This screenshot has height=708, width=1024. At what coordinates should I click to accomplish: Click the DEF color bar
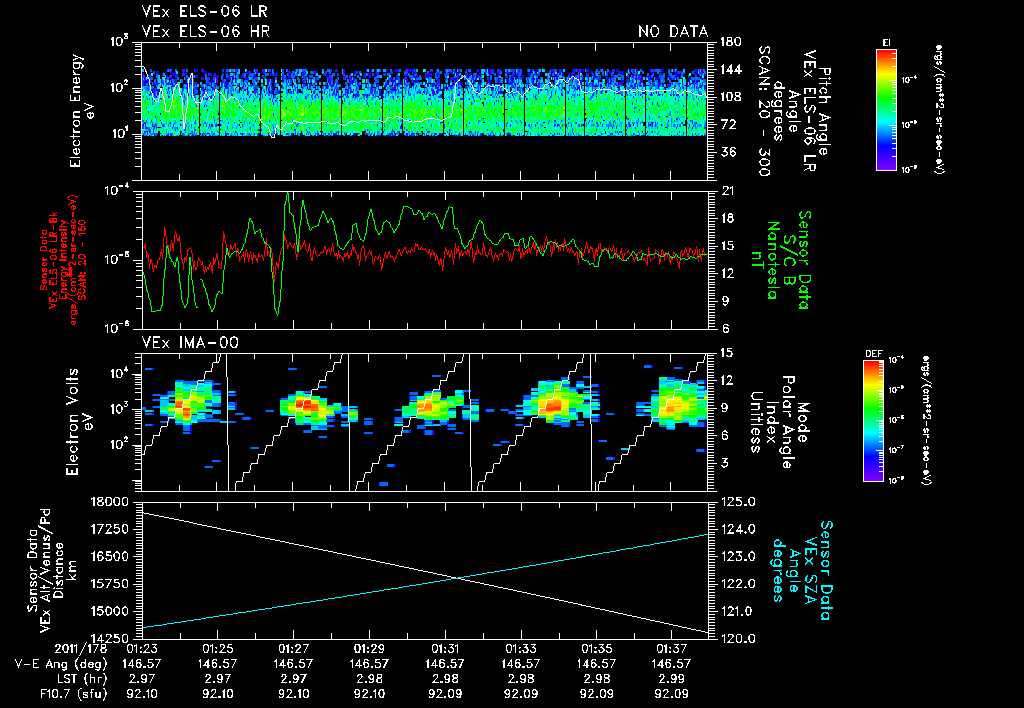[x=874, y=421]
